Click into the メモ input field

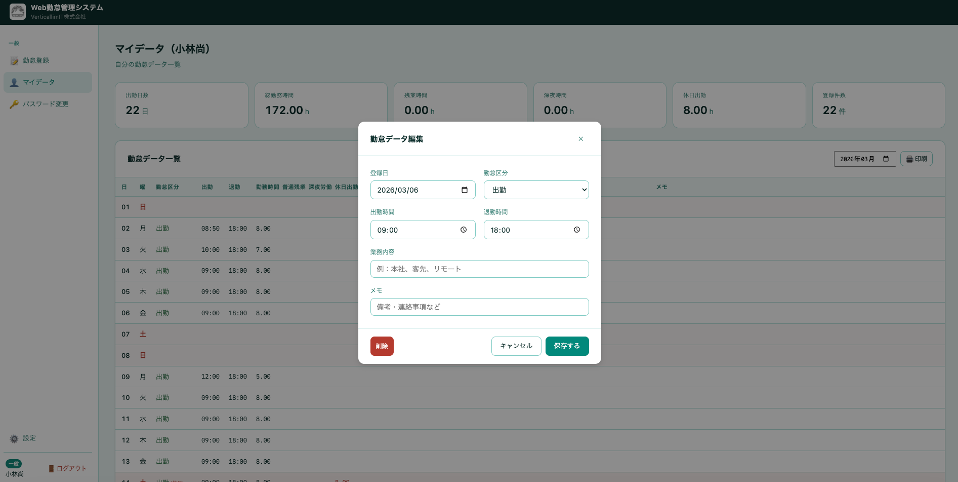pos(479,307)
